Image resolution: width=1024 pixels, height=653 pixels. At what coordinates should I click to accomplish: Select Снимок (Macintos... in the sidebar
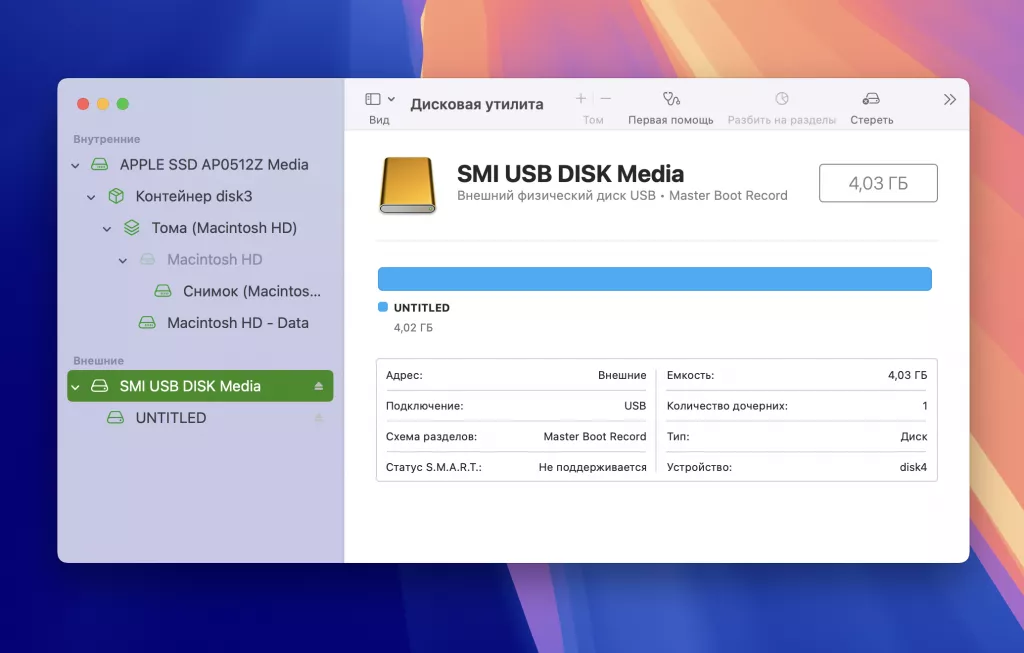[x=240, y=290]
